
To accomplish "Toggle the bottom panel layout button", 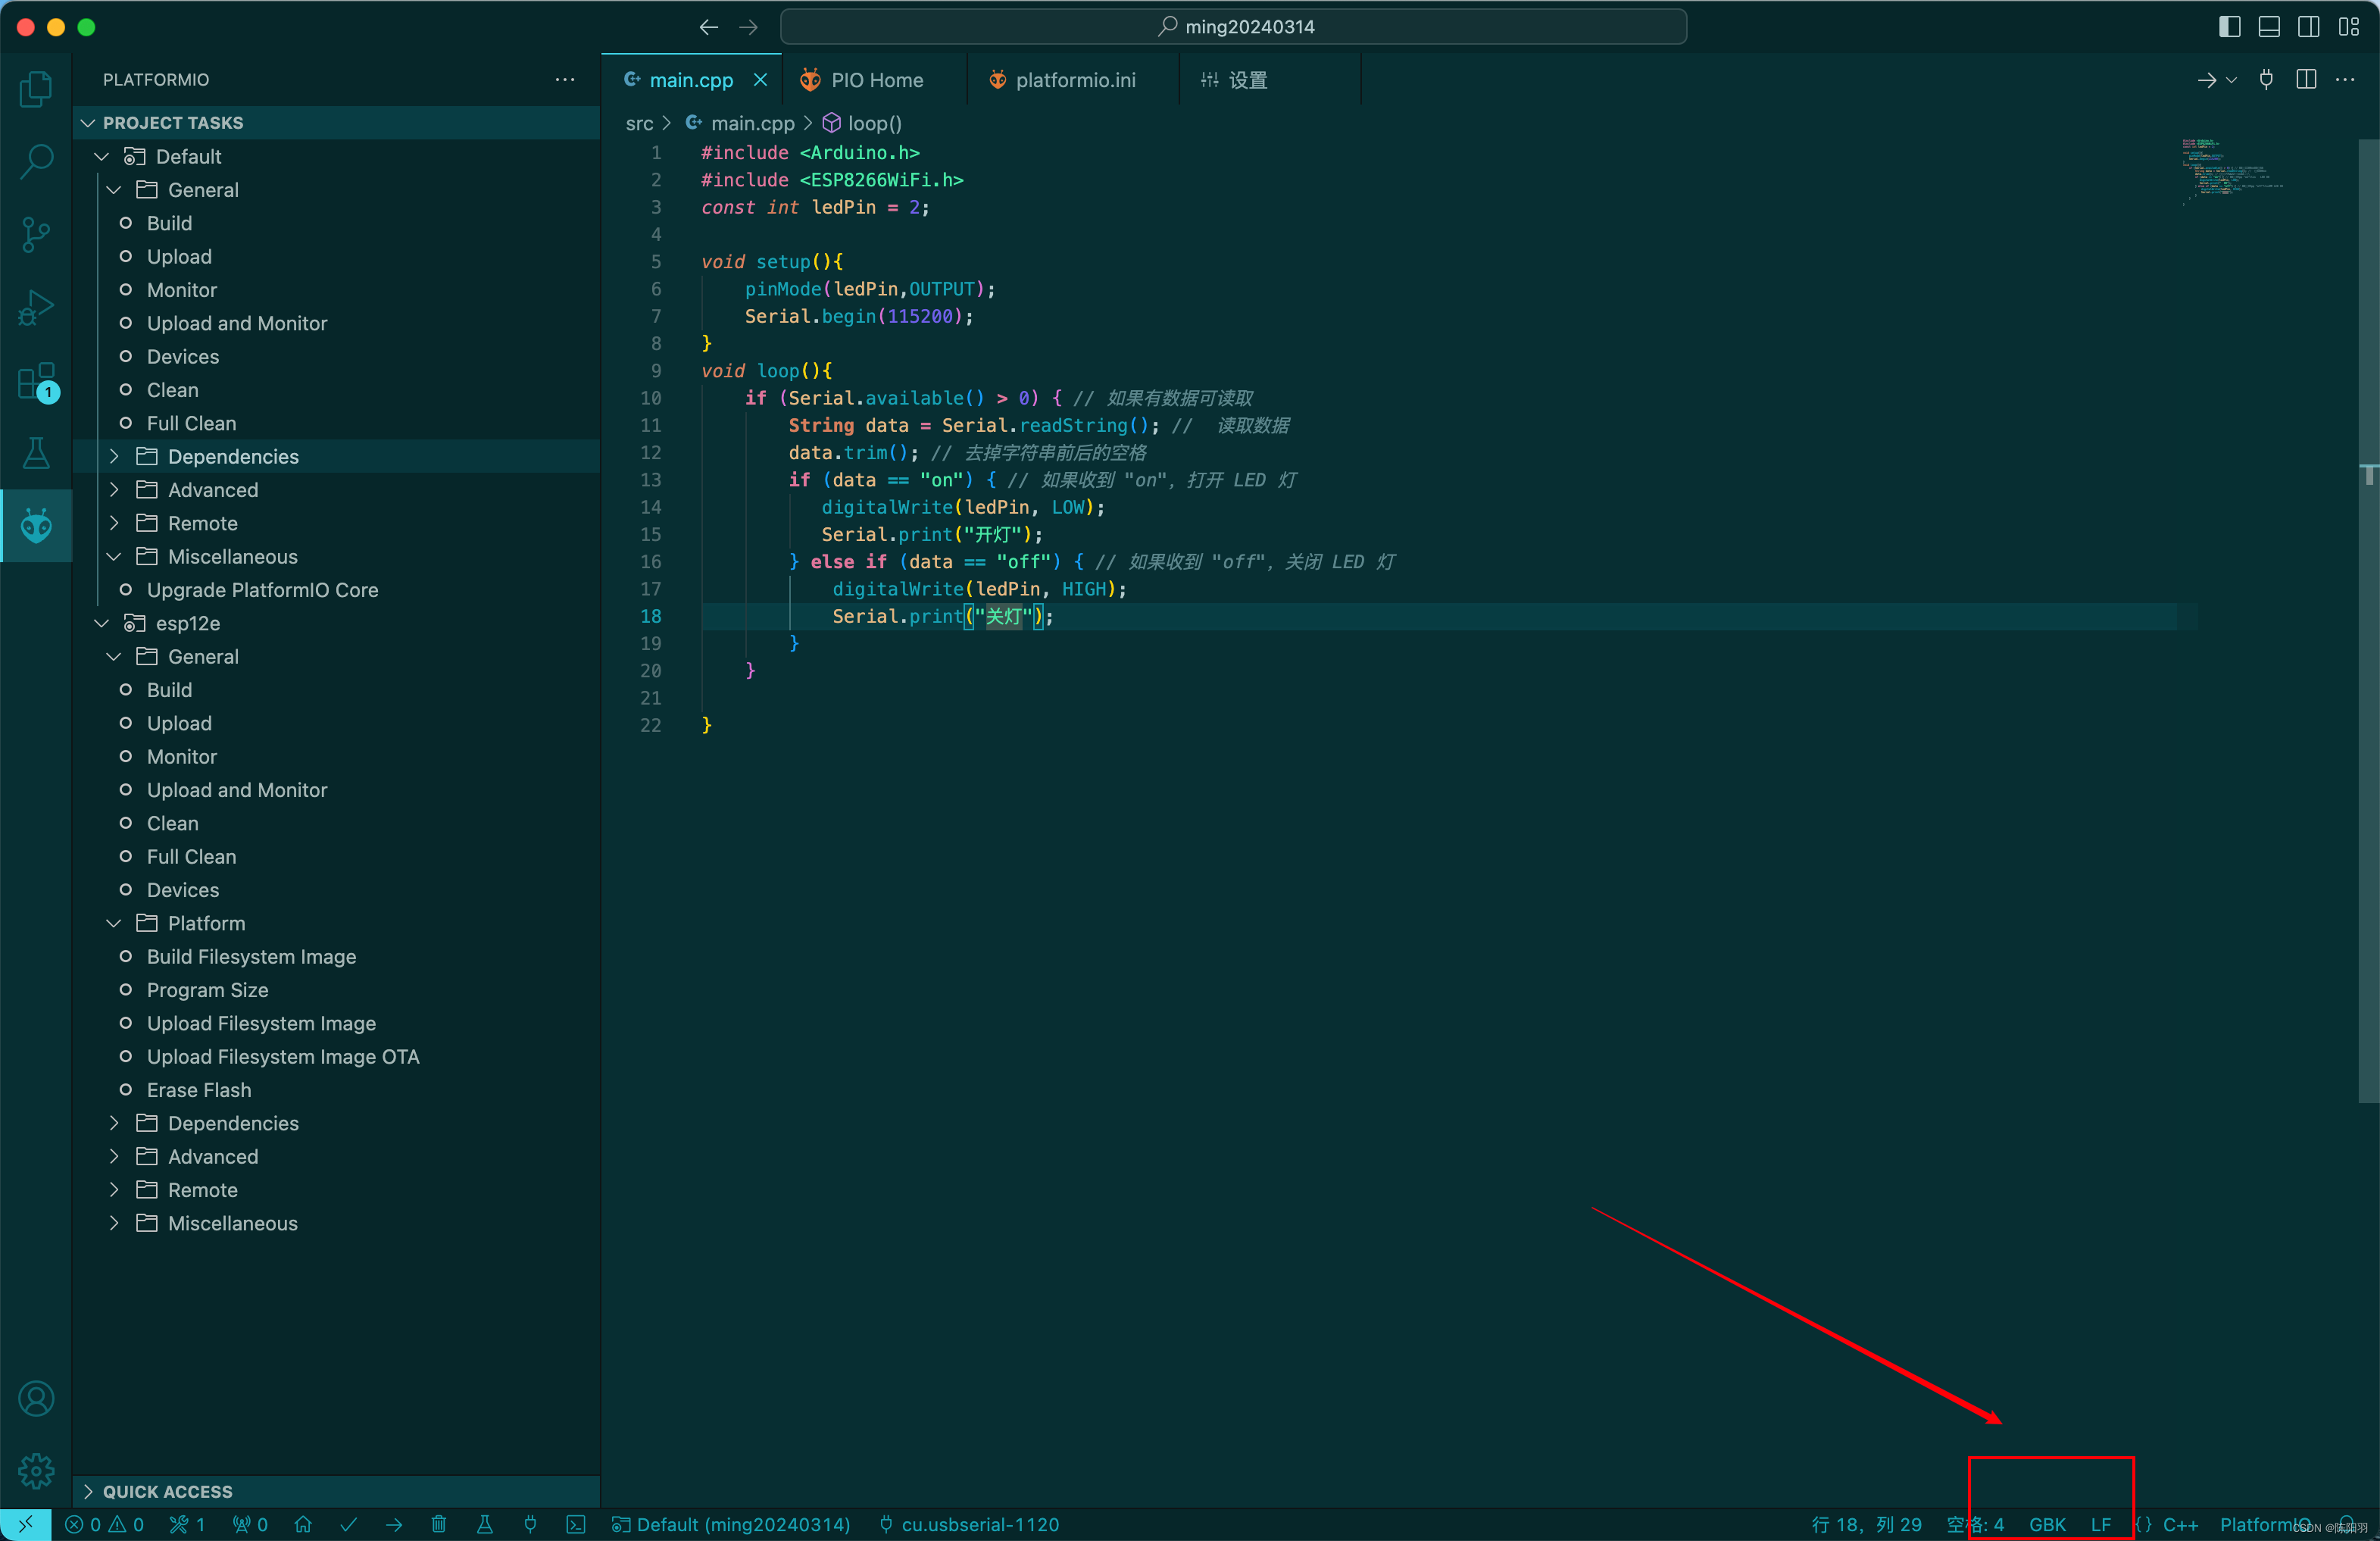I will click(x=2269, y=27).
